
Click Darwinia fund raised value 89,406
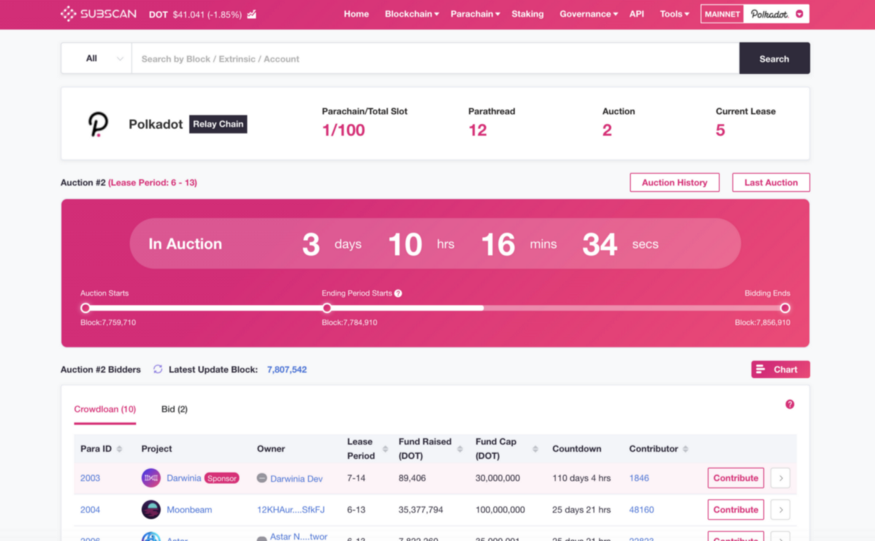(x=412, y=478)
